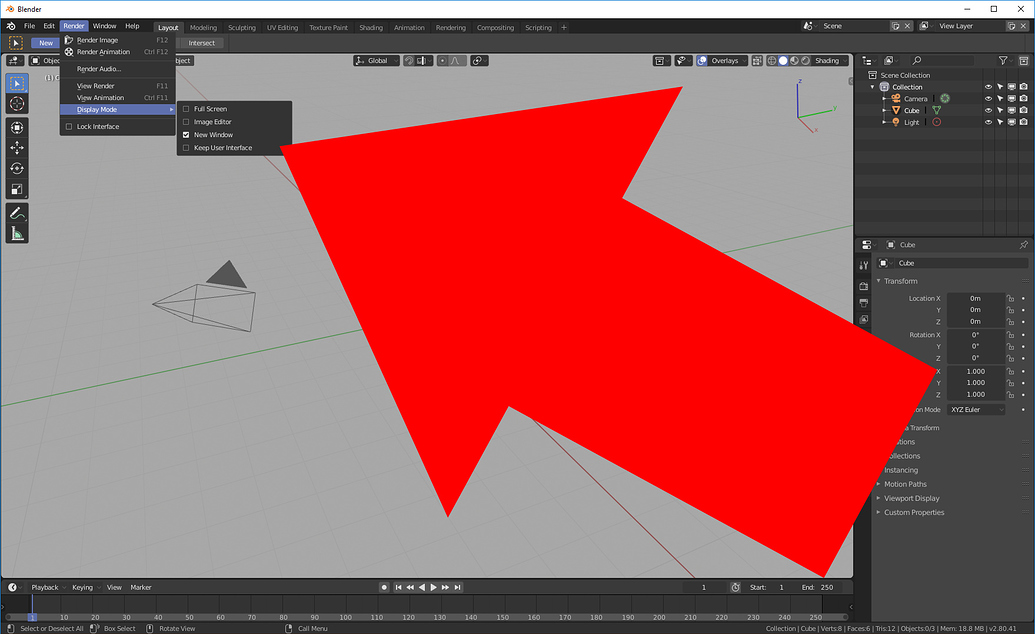
Task: Switch to the Modeling workspace tab
Action: 203,27
